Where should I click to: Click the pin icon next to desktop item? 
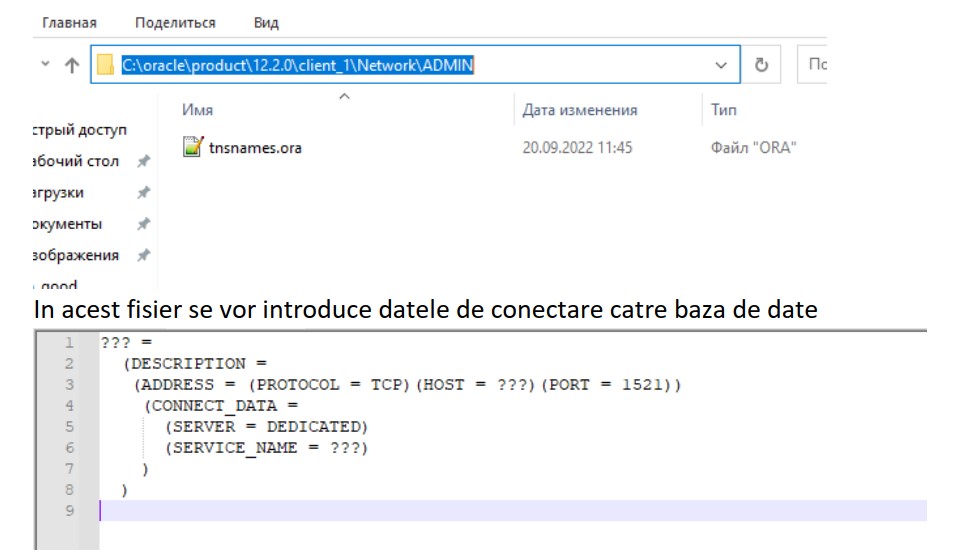144,161
